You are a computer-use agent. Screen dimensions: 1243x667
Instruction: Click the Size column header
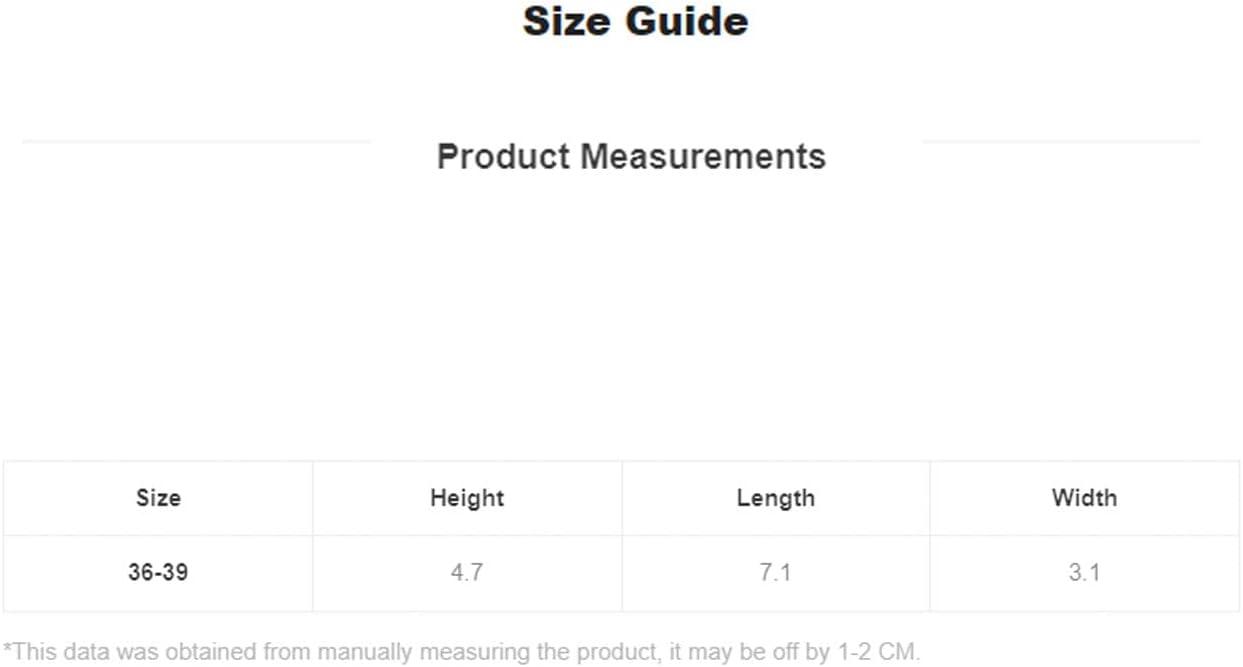click(158, 498)
